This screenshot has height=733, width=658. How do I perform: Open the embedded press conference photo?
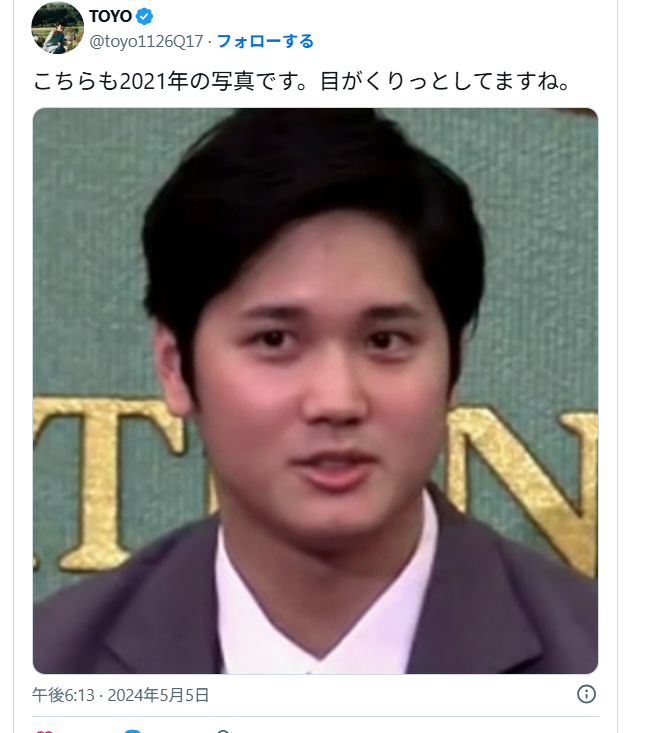pos(315,391)
